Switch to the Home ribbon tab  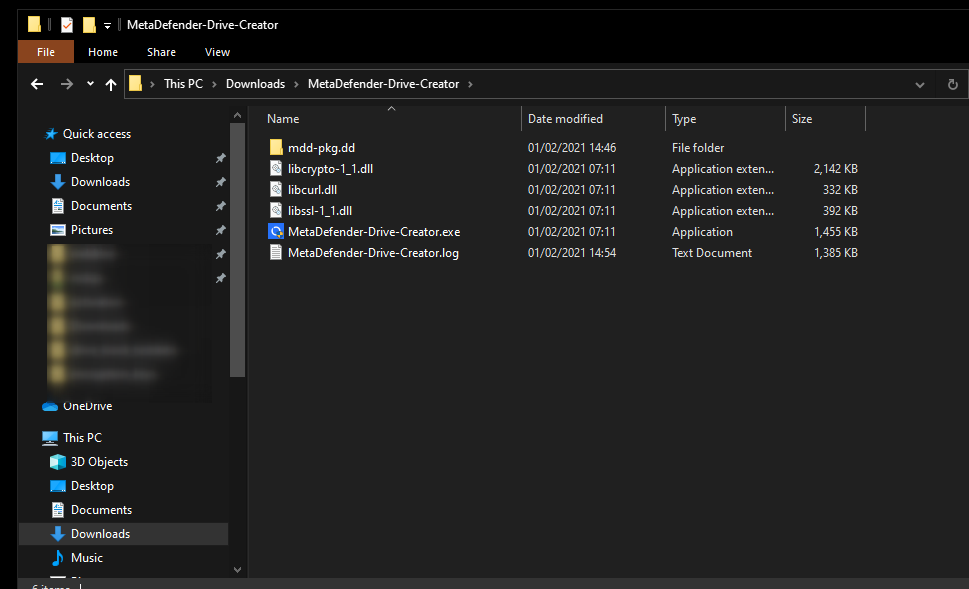point(103,52)
